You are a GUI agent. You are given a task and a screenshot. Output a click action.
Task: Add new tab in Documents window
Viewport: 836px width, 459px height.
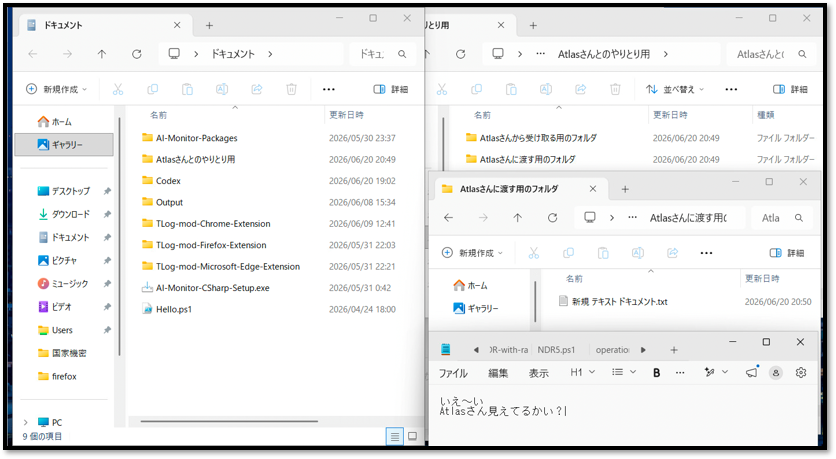[210, 25]
